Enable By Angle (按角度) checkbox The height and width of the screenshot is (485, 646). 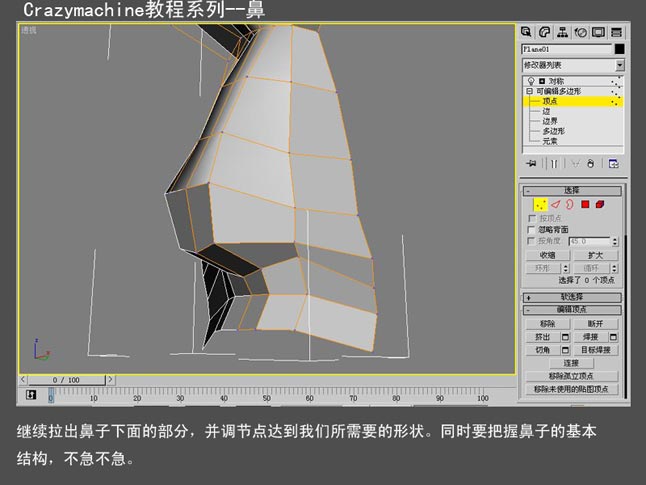(x=531, y=241)
